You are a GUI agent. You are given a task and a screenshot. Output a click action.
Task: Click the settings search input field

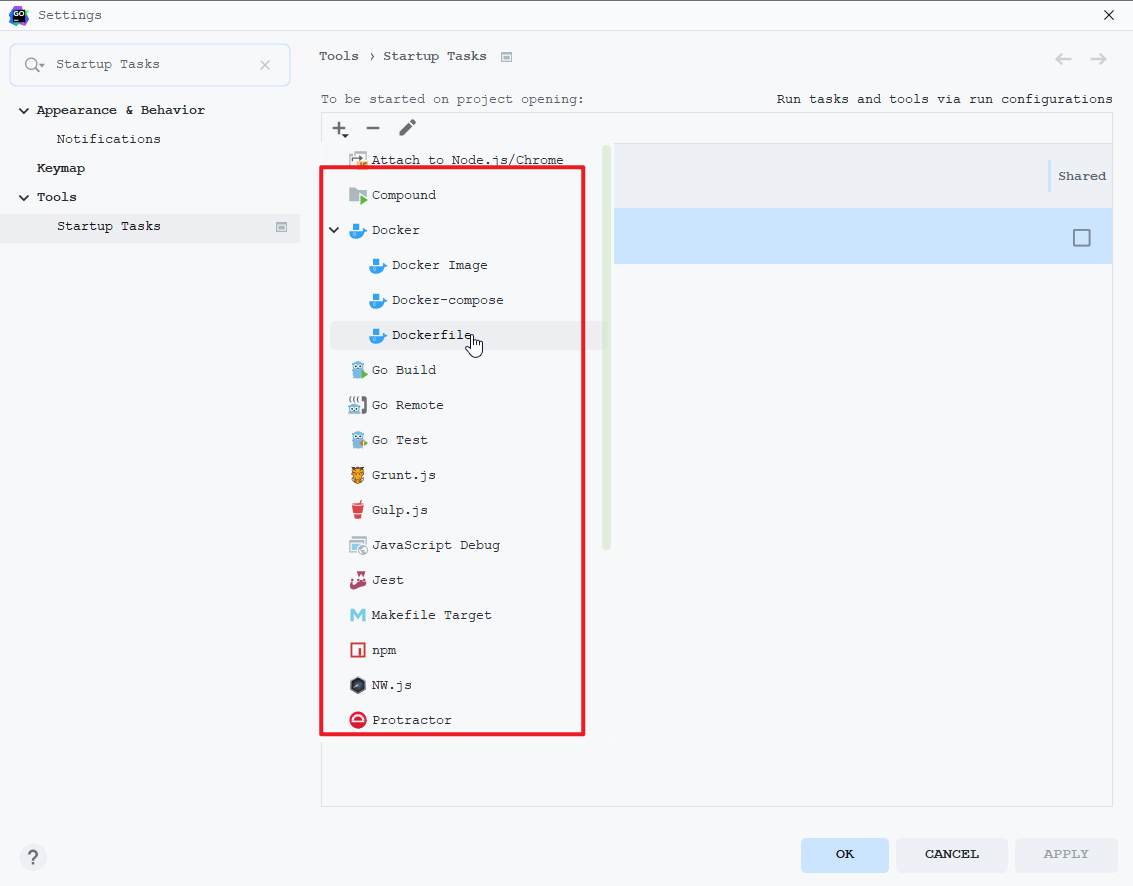[150, 65]
